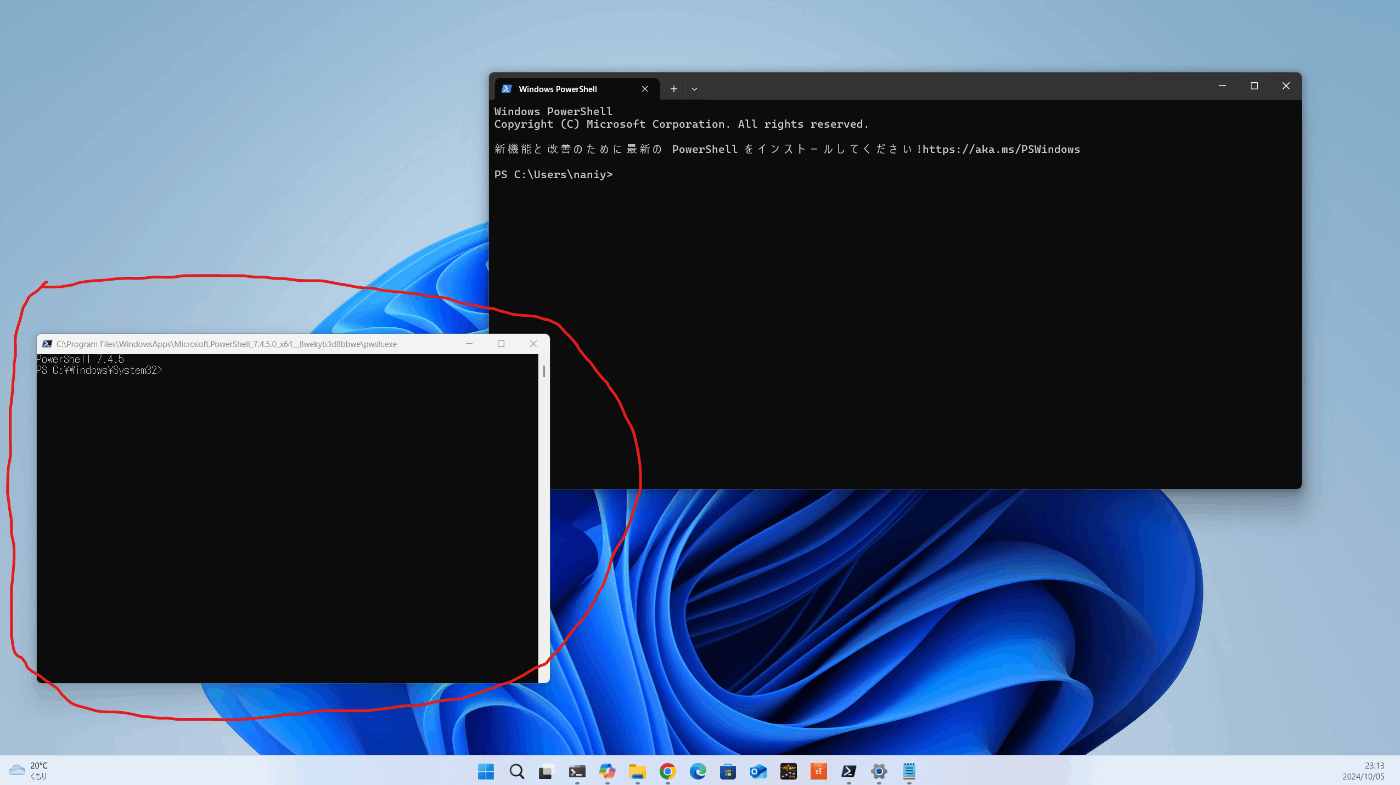Open the weather widget showing 20°C

point(28,770)
